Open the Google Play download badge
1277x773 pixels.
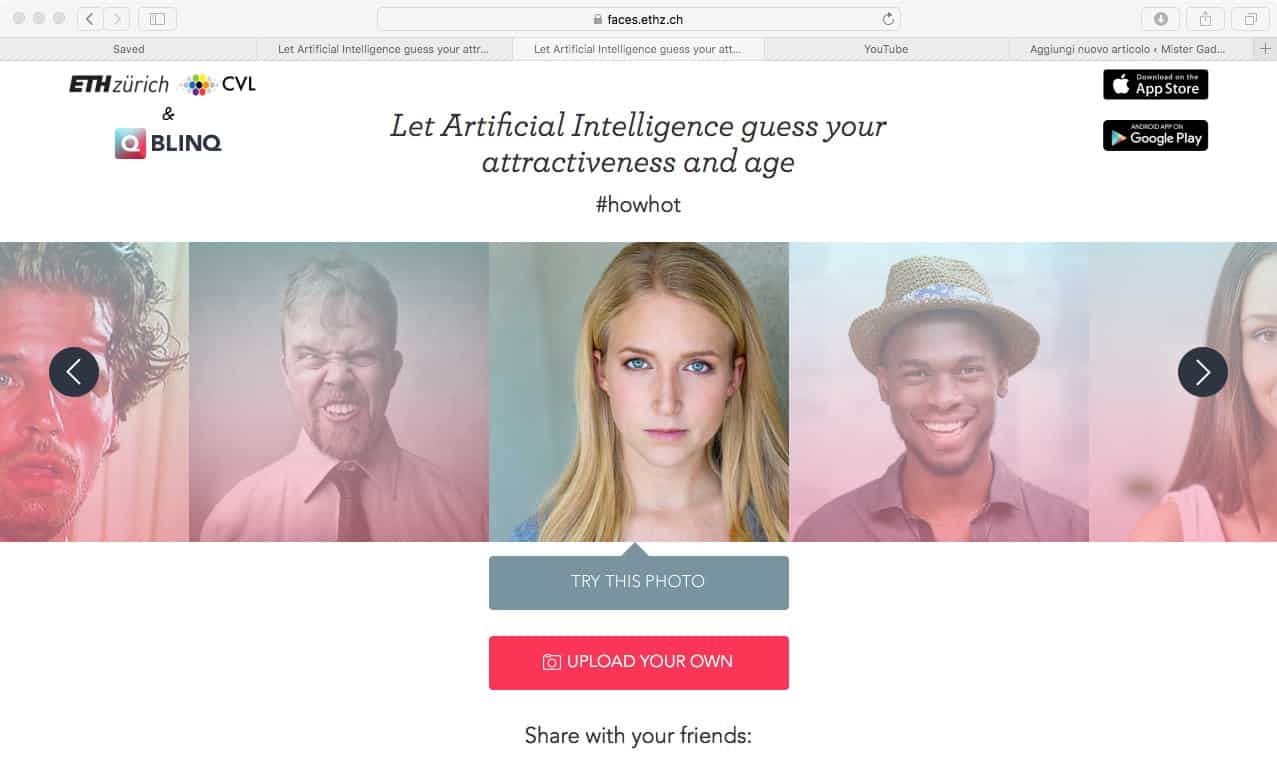(1156, 135)
